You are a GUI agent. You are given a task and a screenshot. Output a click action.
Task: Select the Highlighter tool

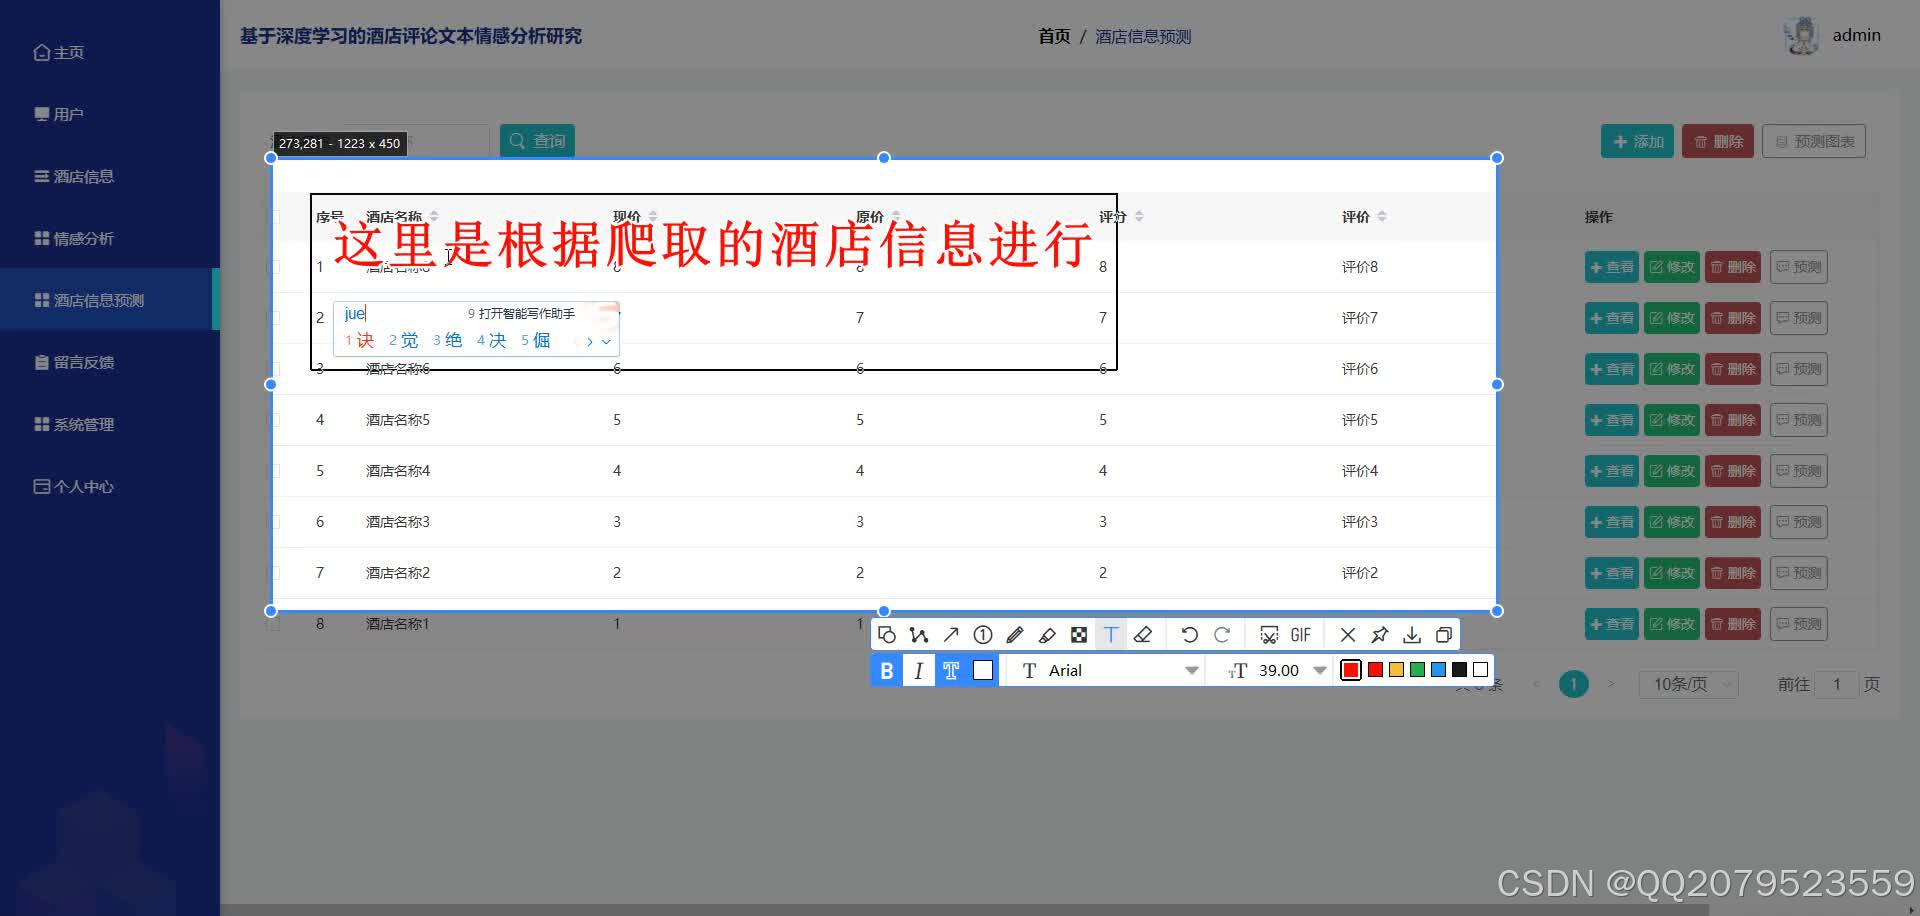[x=1048, y=634]
